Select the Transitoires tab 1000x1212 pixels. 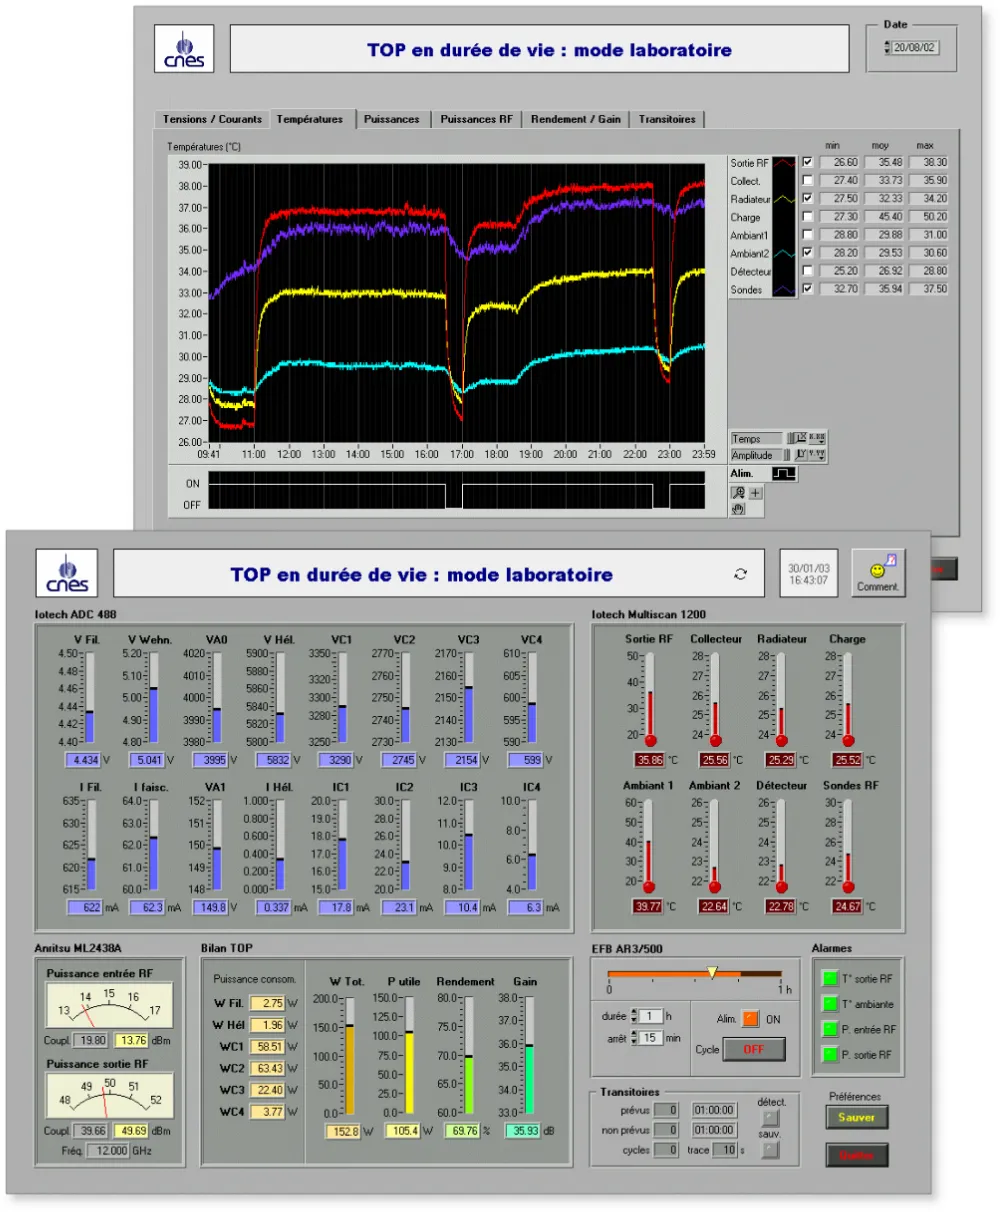(667, 119)
